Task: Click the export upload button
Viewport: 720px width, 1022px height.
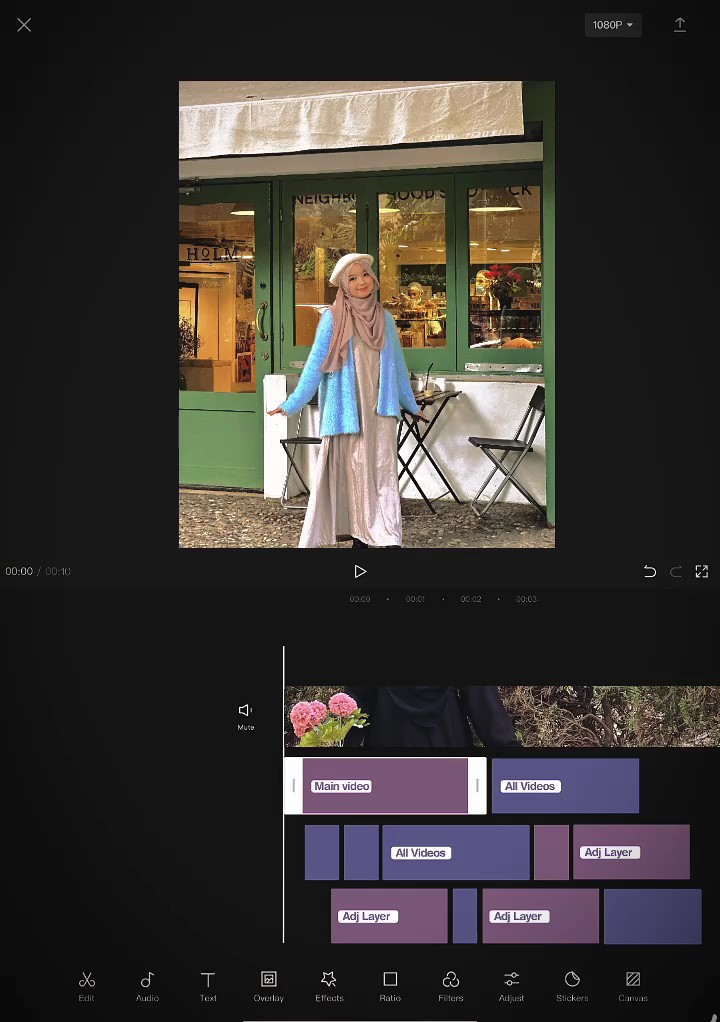Action: 680,25
